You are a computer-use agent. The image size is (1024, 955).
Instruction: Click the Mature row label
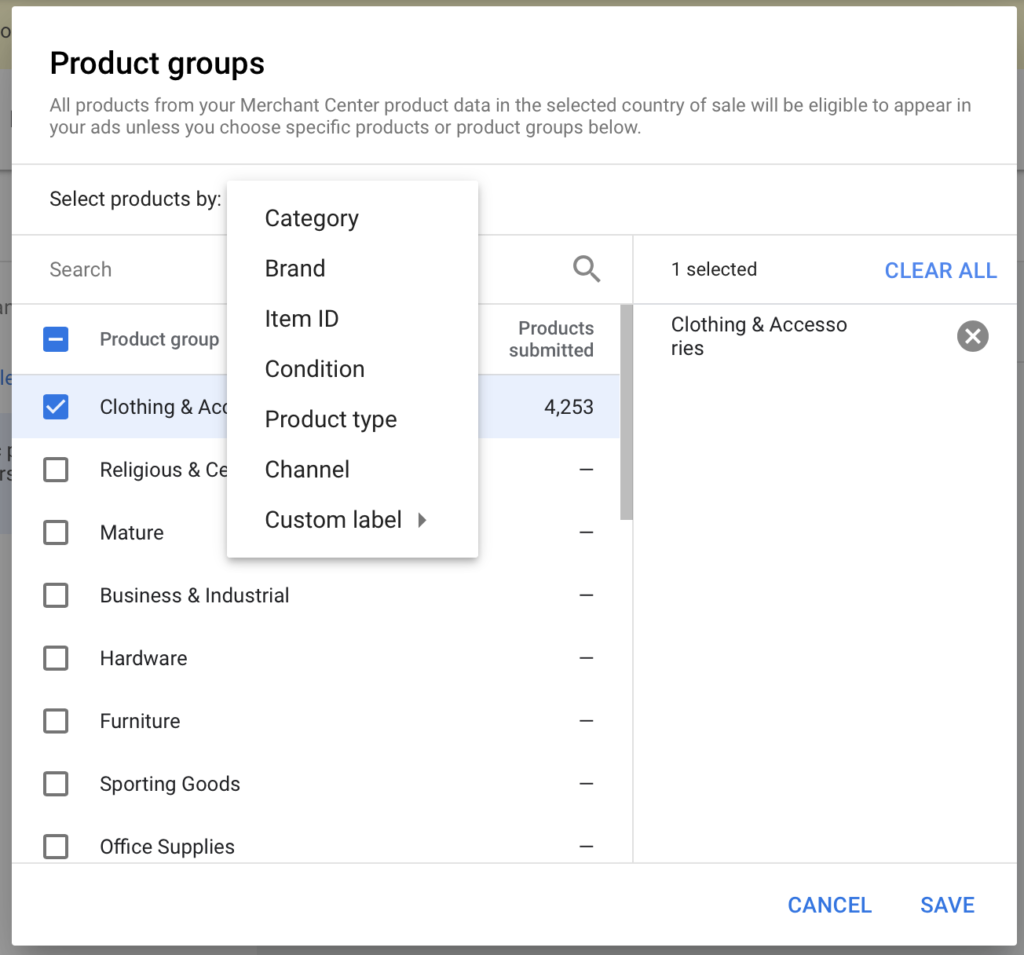[132, 532]
